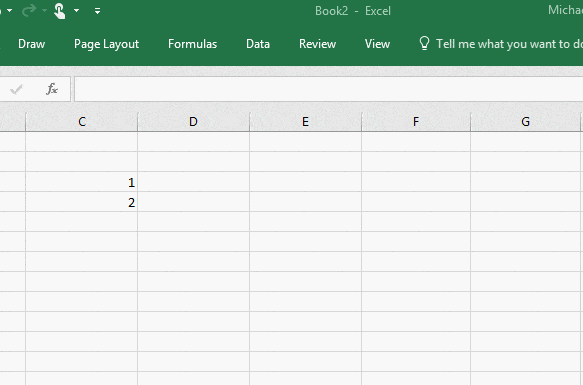The image size is (583, 385).
Task: Select the Data ribbon tab
Action: click(258, 44)
